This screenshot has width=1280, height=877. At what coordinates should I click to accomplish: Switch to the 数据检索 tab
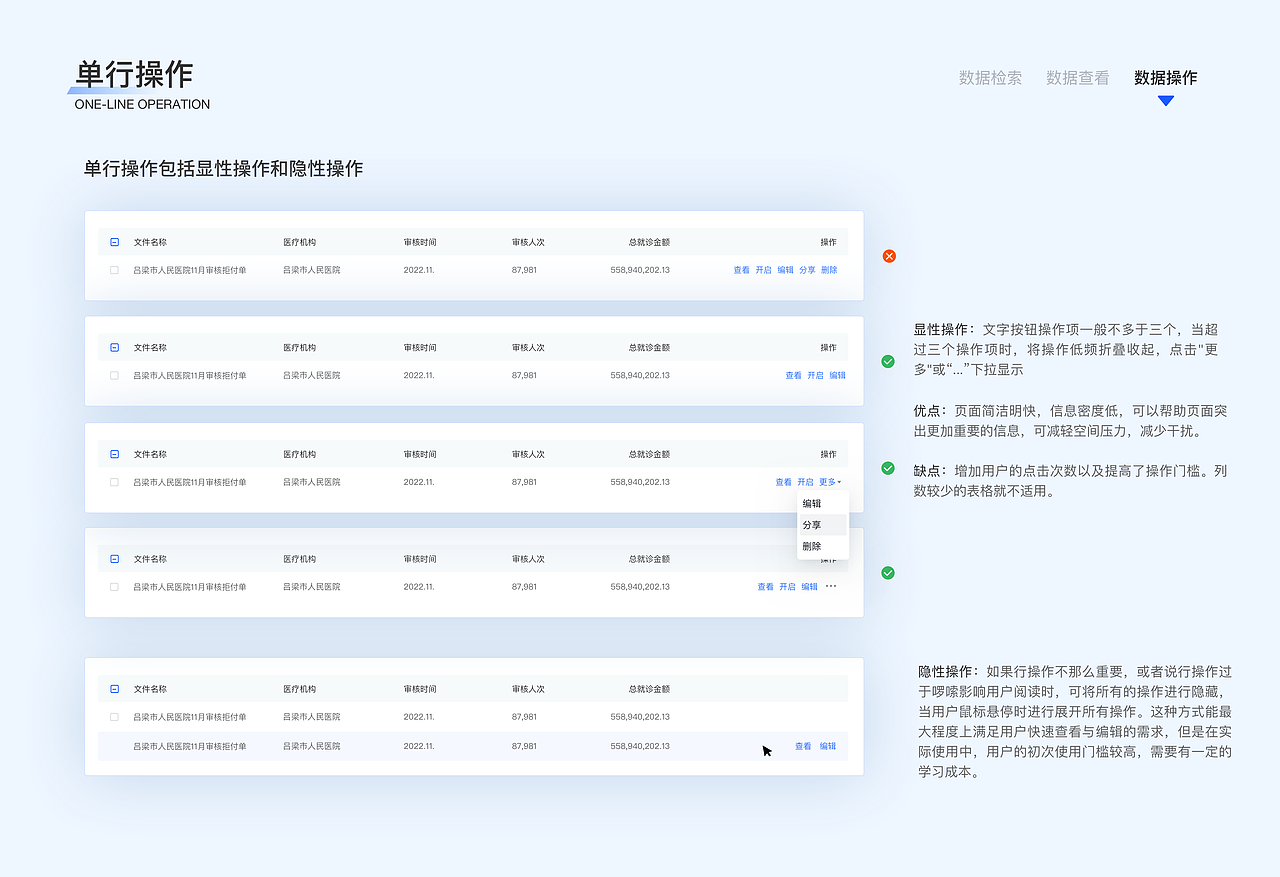[x=989, y=78]
